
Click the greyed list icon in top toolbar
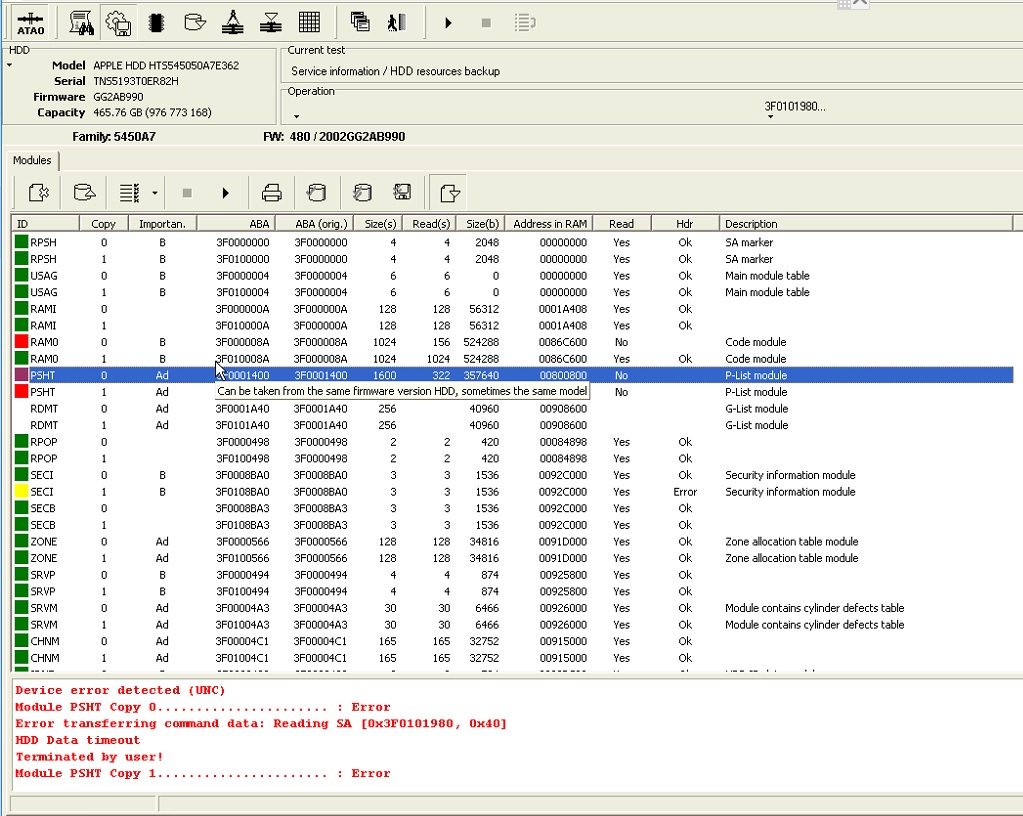pos(525,23)
